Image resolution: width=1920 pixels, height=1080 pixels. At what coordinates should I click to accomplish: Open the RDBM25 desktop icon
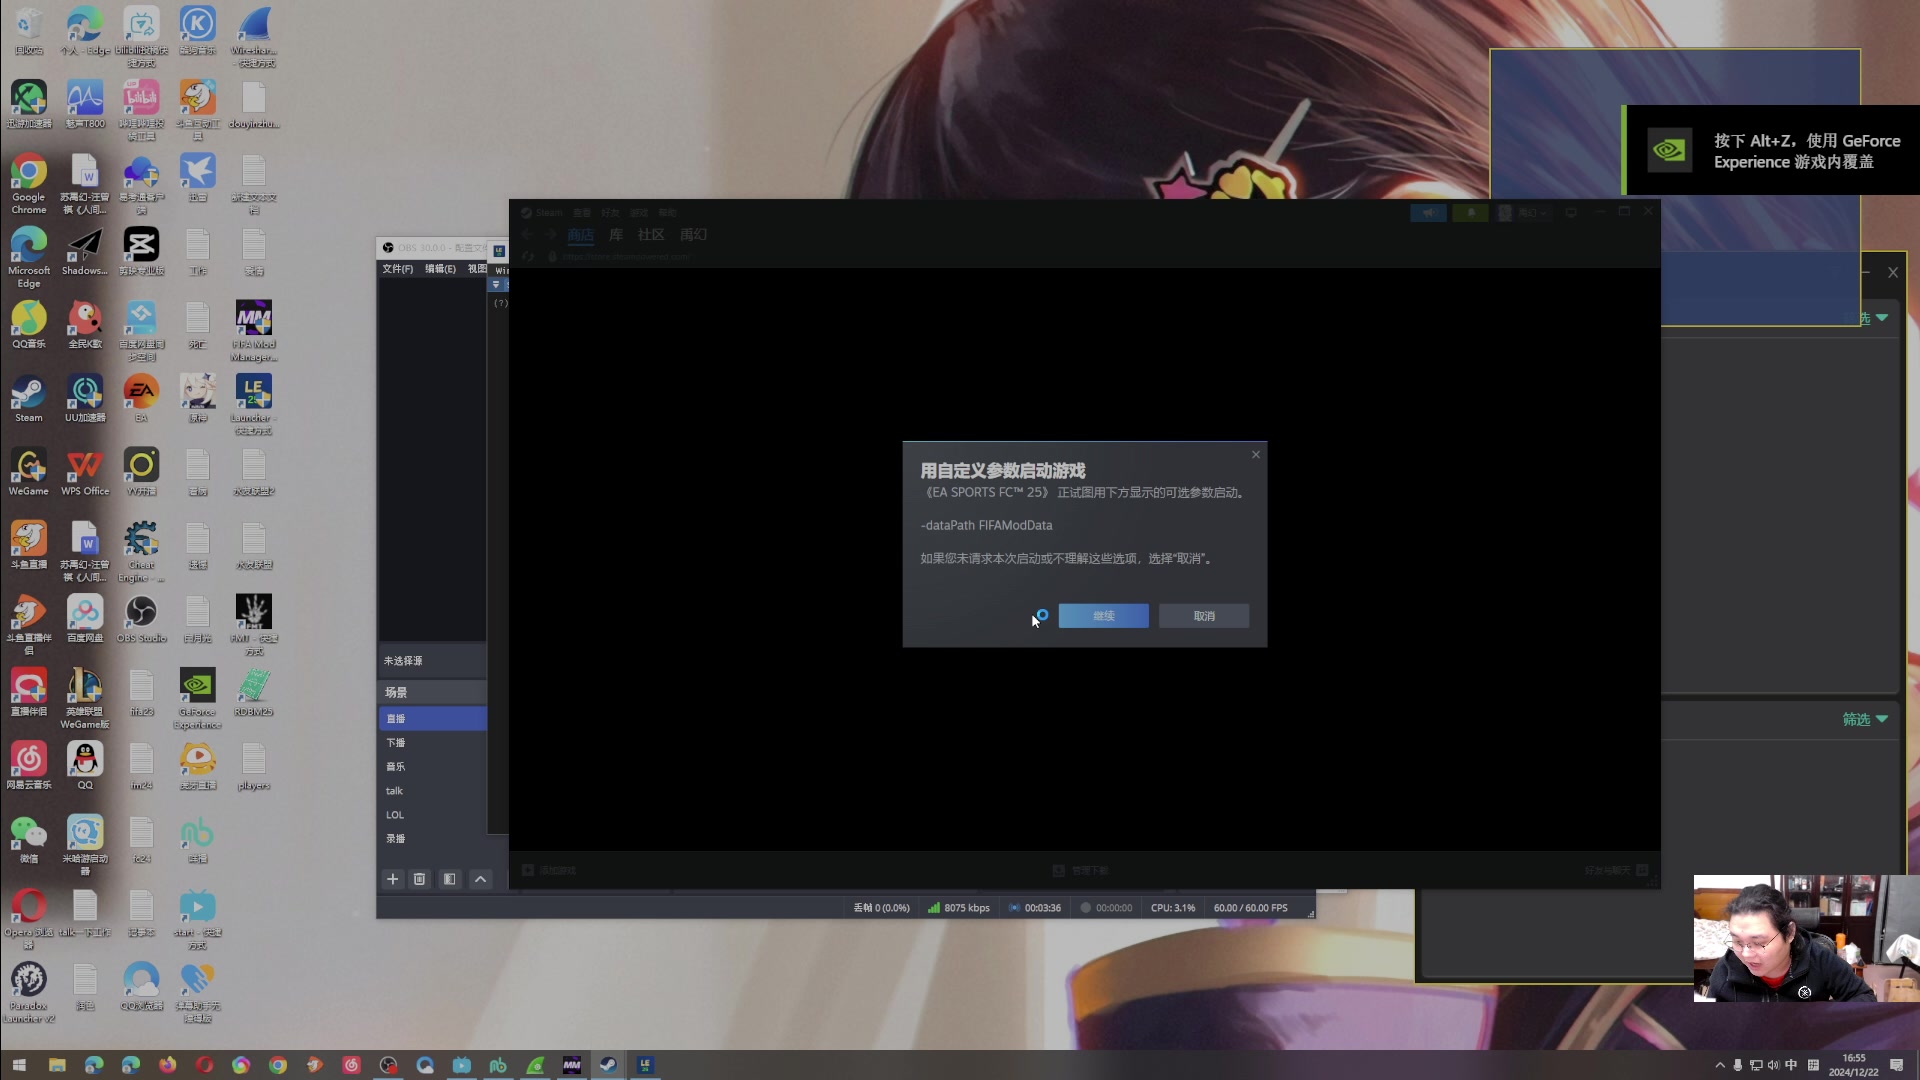(254, 693)
